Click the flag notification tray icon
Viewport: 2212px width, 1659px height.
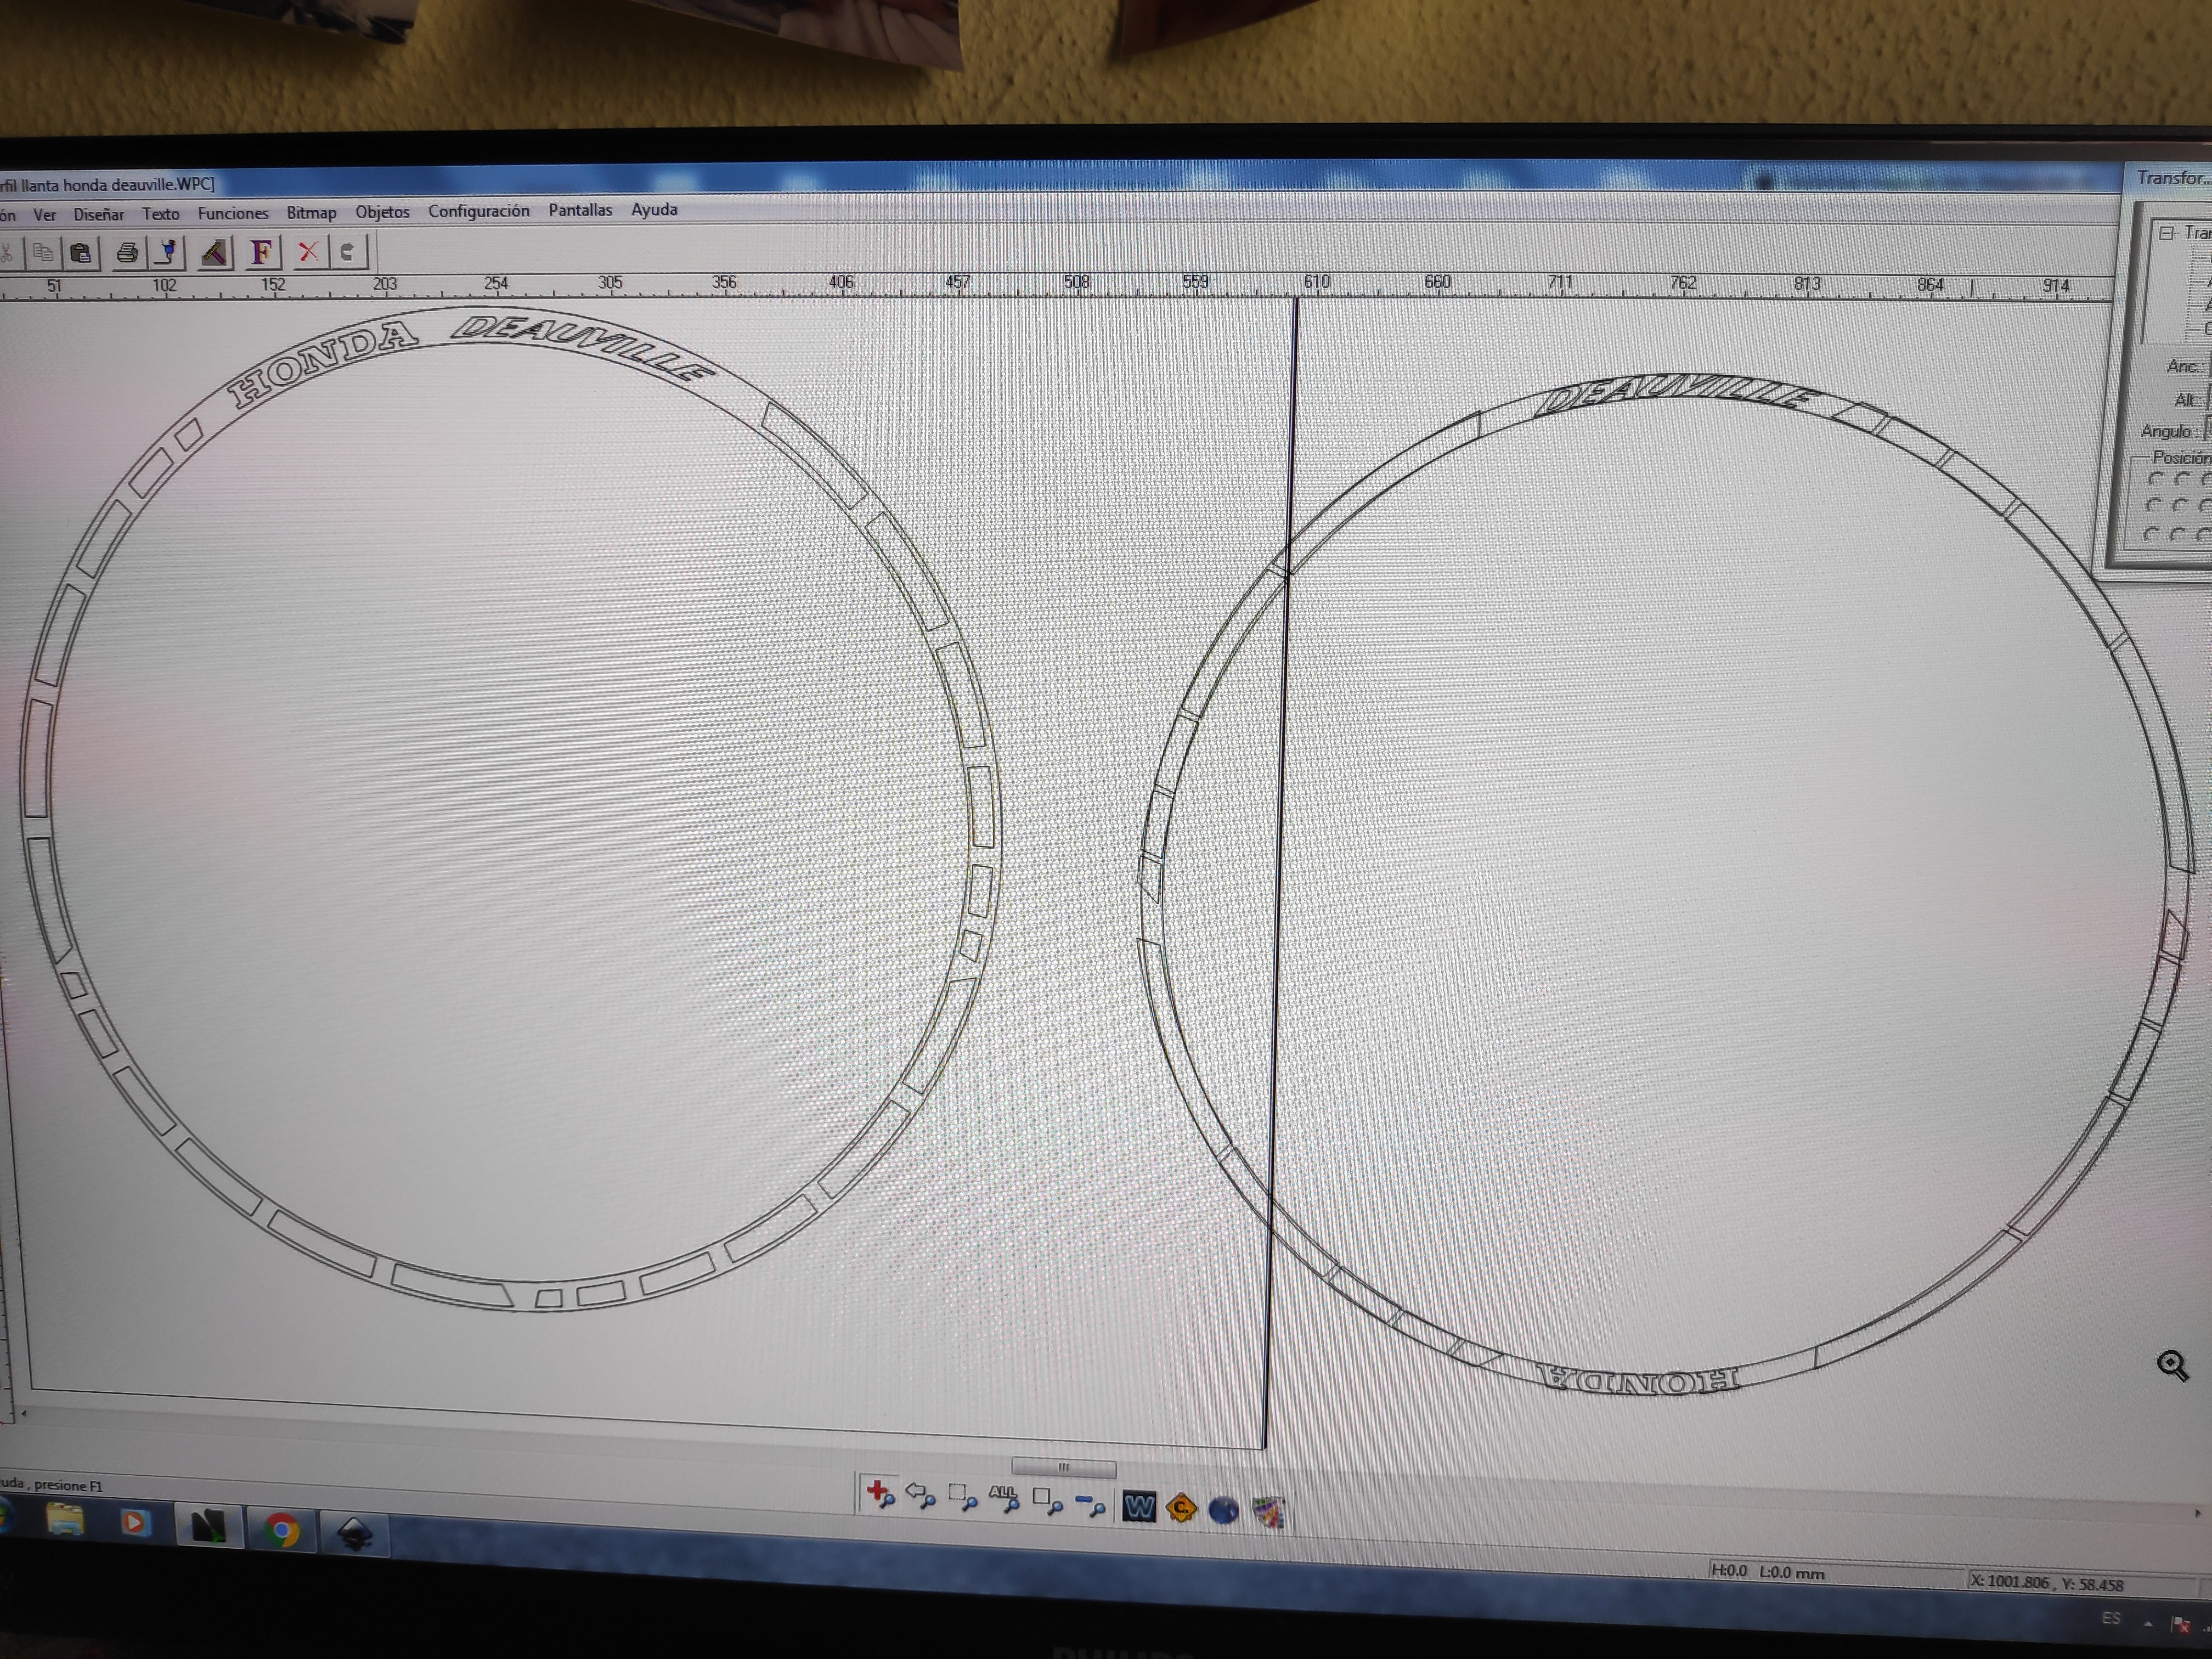click(2180, 1625)
